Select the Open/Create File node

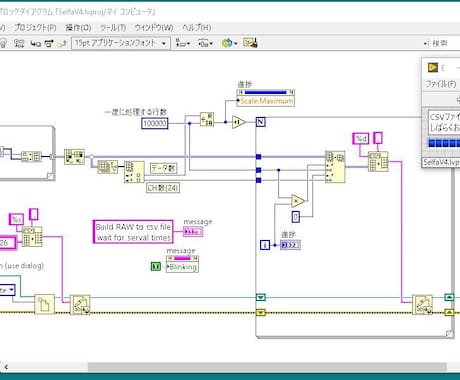coord(45,304)
